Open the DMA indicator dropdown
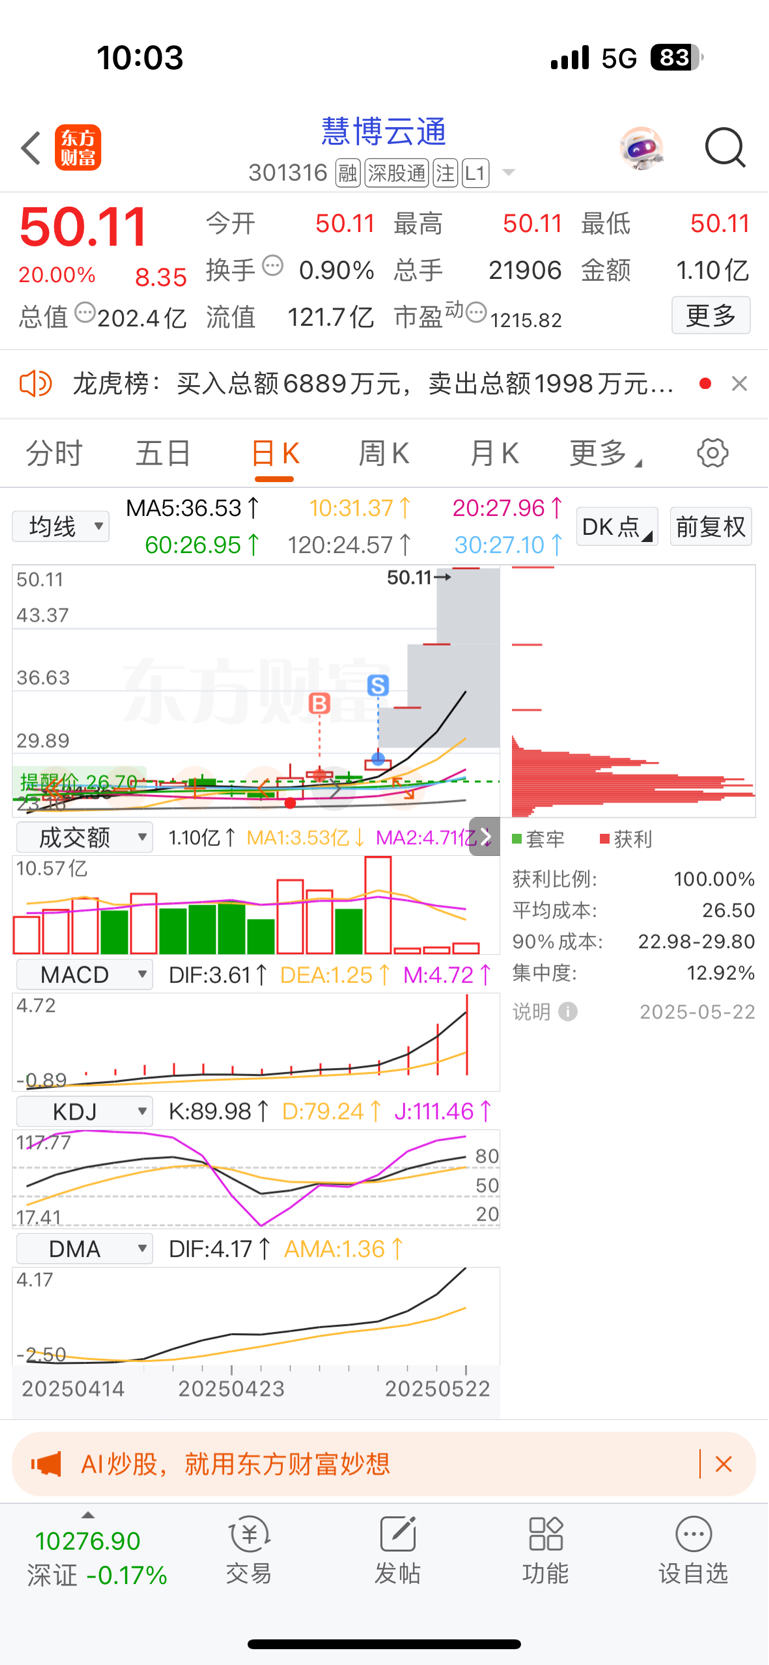The width and height of the screenshot is (769, 1665). 83,1249
